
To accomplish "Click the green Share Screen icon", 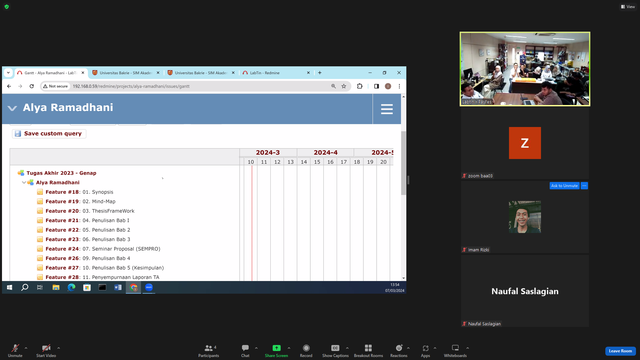I will coord(276,348).
